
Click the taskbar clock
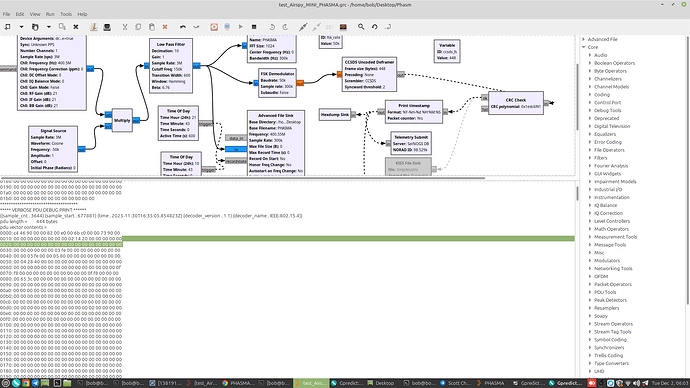pos(670,383)
